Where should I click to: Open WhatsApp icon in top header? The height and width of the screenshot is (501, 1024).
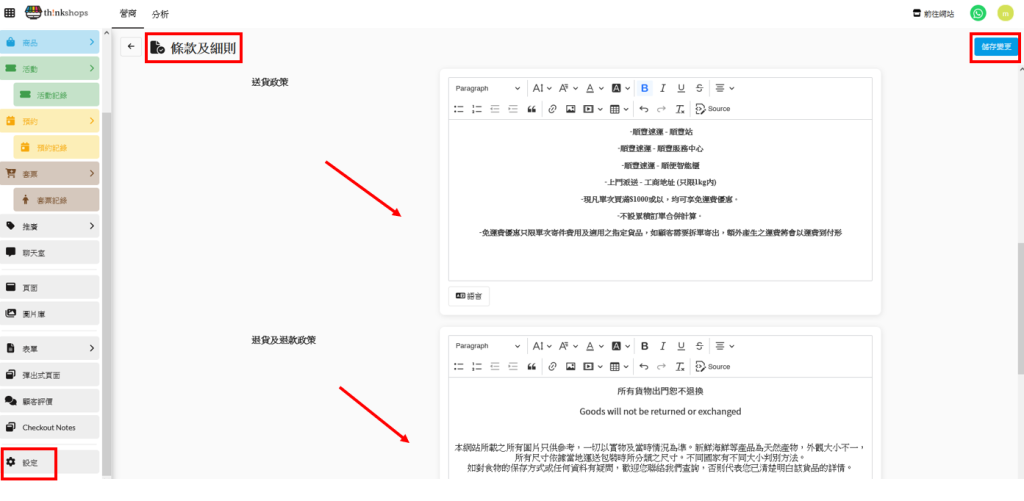pyautogui.click(x=977, y=14)
